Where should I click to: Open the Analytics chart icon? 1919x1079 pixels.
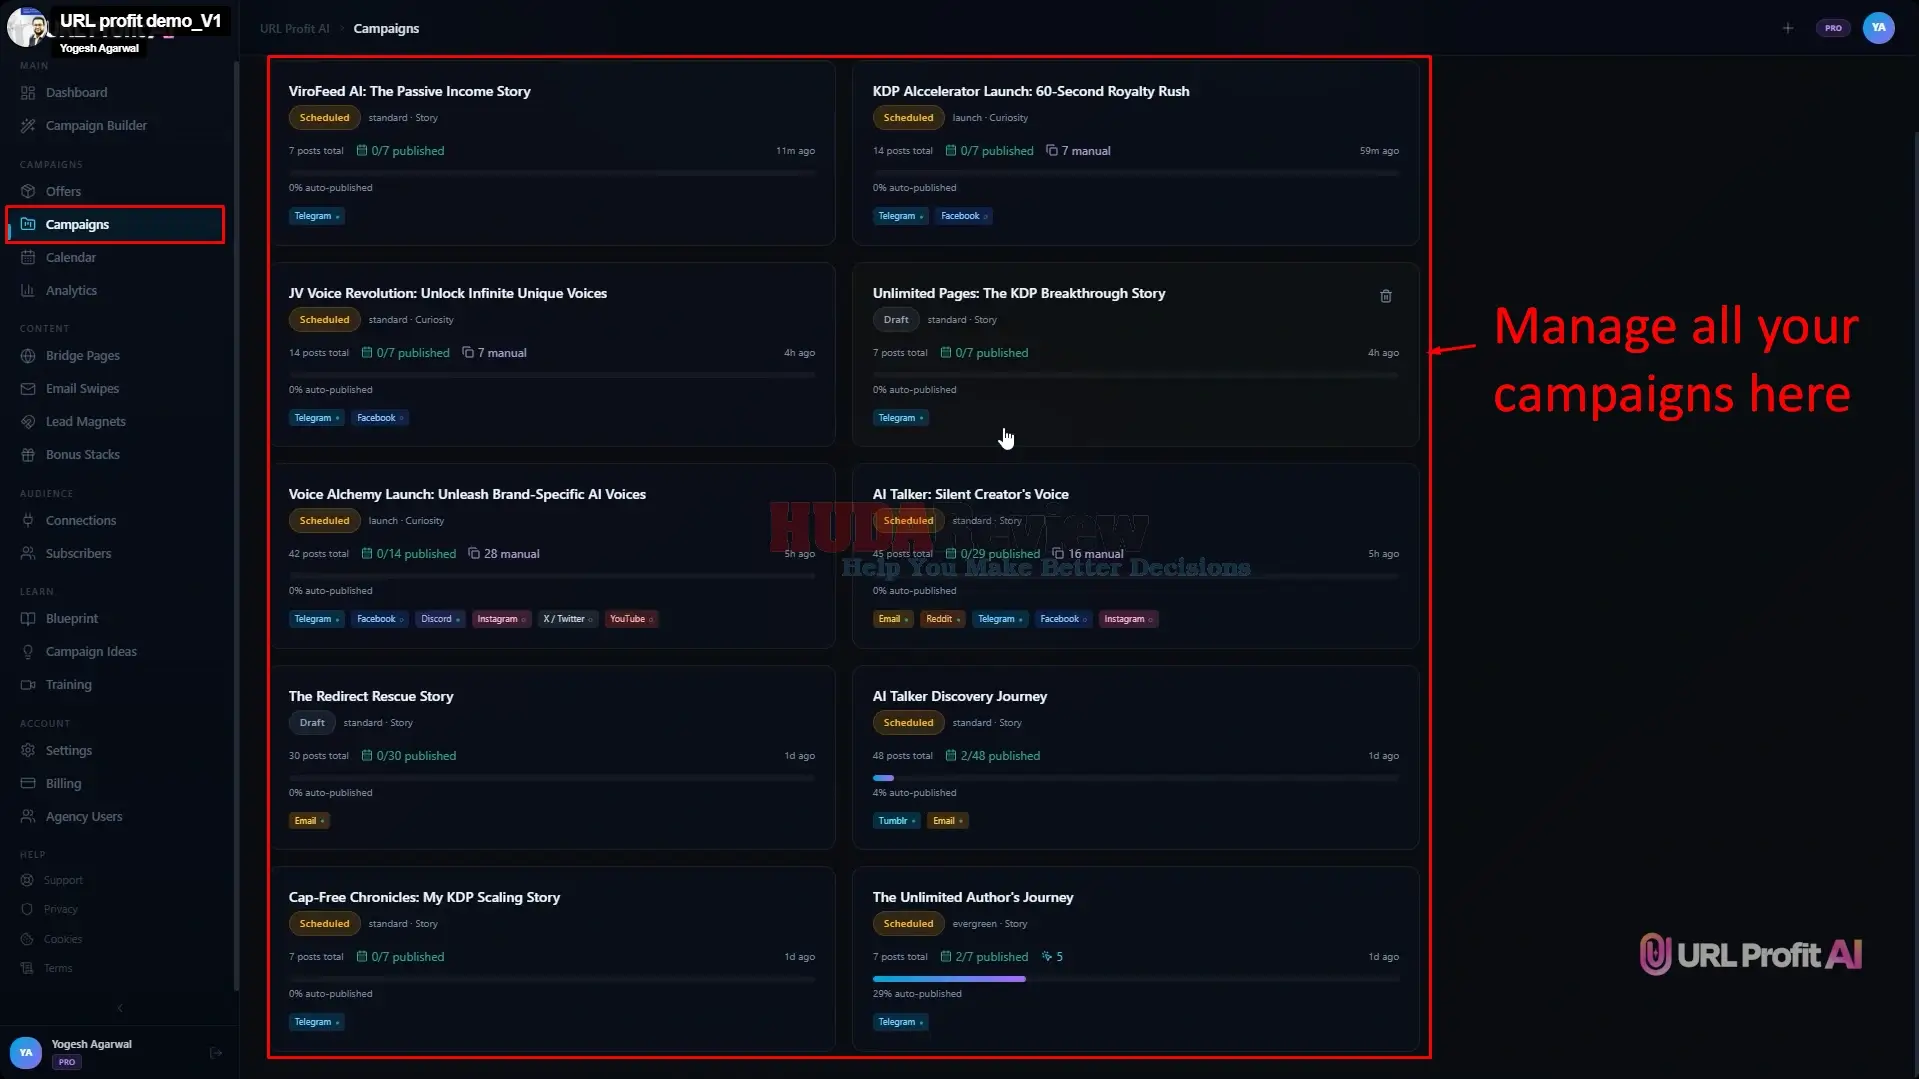[28, 290]
